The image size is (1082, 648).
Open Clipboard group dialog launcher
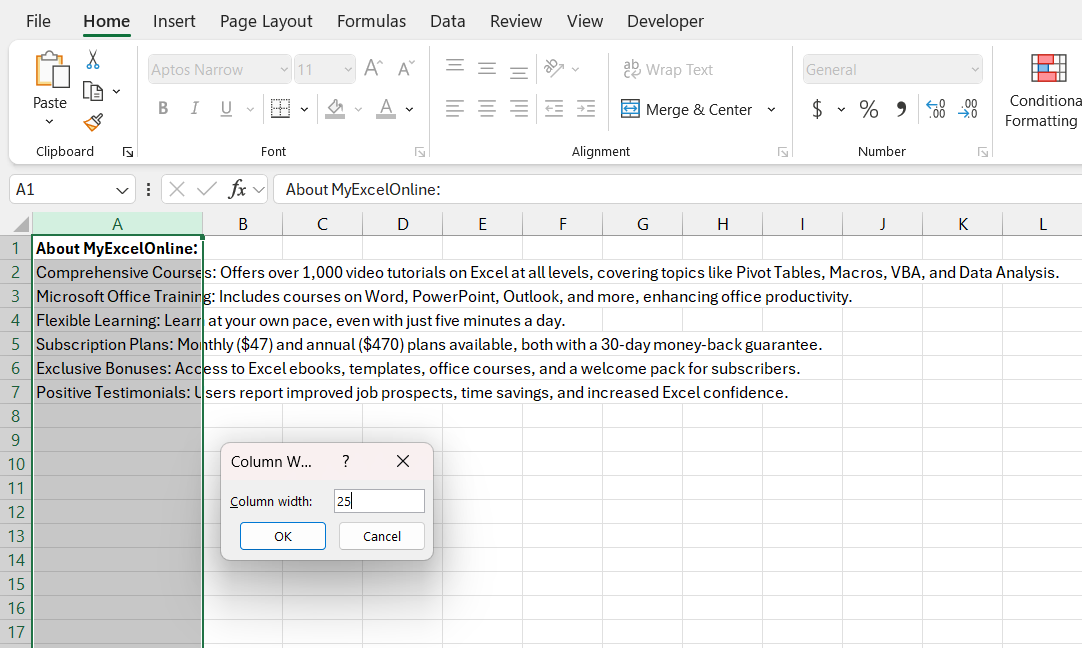pos(128,152)
